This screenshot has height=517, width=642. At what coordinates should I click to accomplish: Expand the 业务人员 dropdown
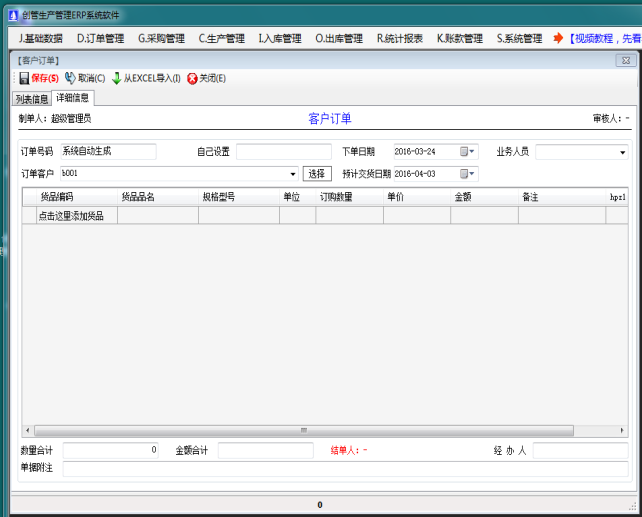coord(622,153)
